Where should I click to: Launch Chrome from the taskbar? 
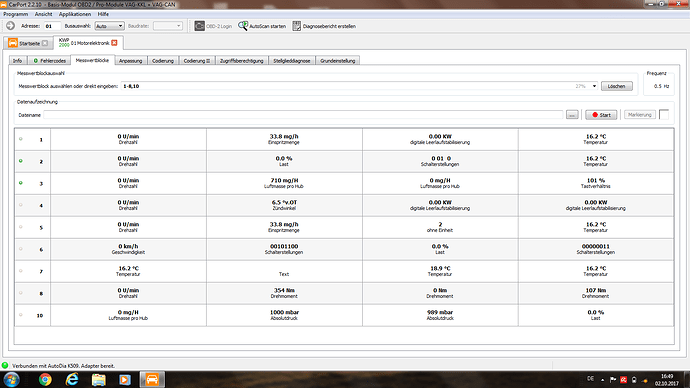pos(45,379)
